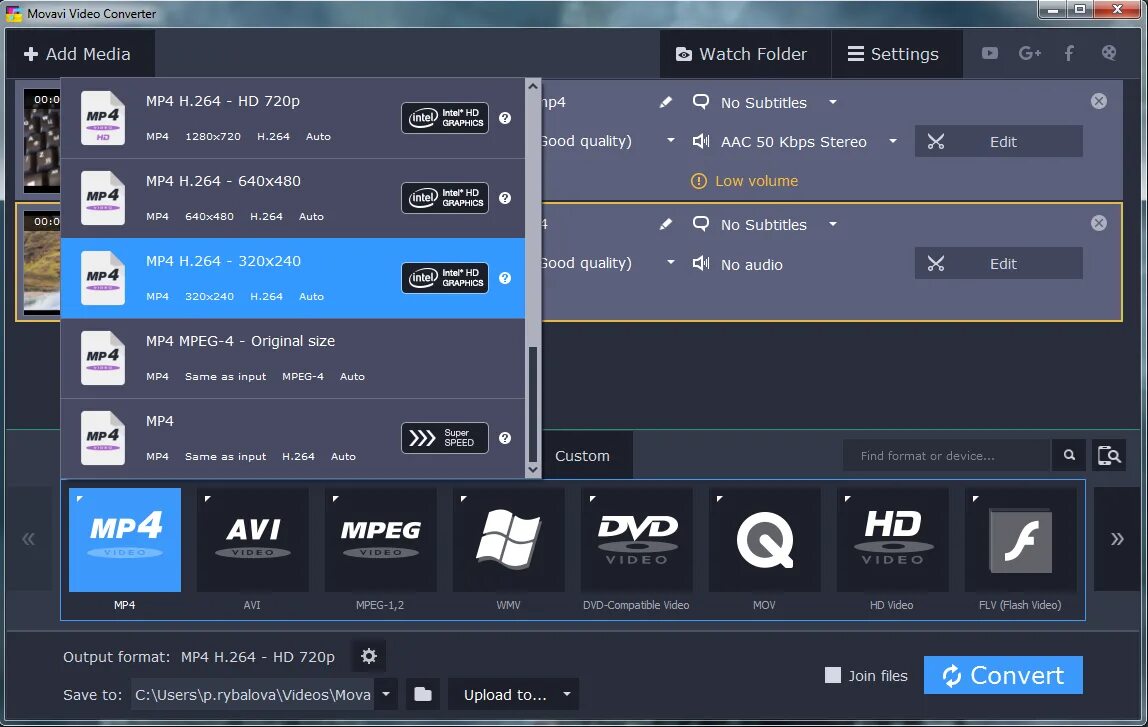Click Edit button for the second file
This screenshot has width=1148, height=727.
(x=998, y=263)
